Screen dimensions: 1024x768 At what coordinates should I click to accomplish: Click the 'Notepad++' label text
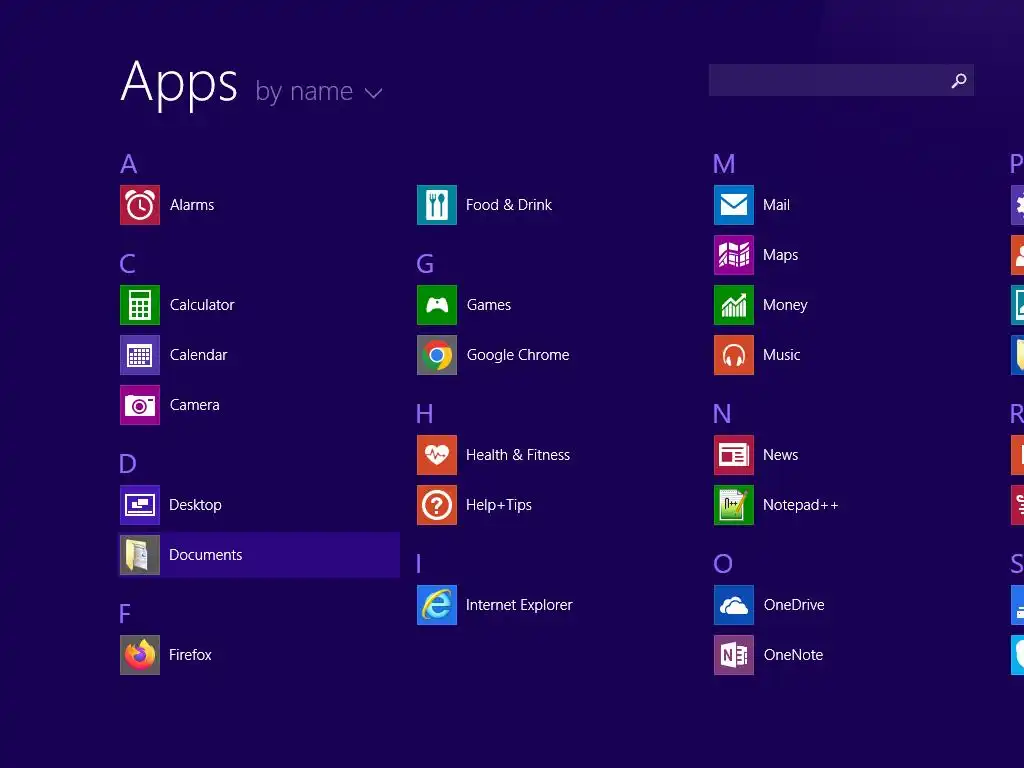801,505
